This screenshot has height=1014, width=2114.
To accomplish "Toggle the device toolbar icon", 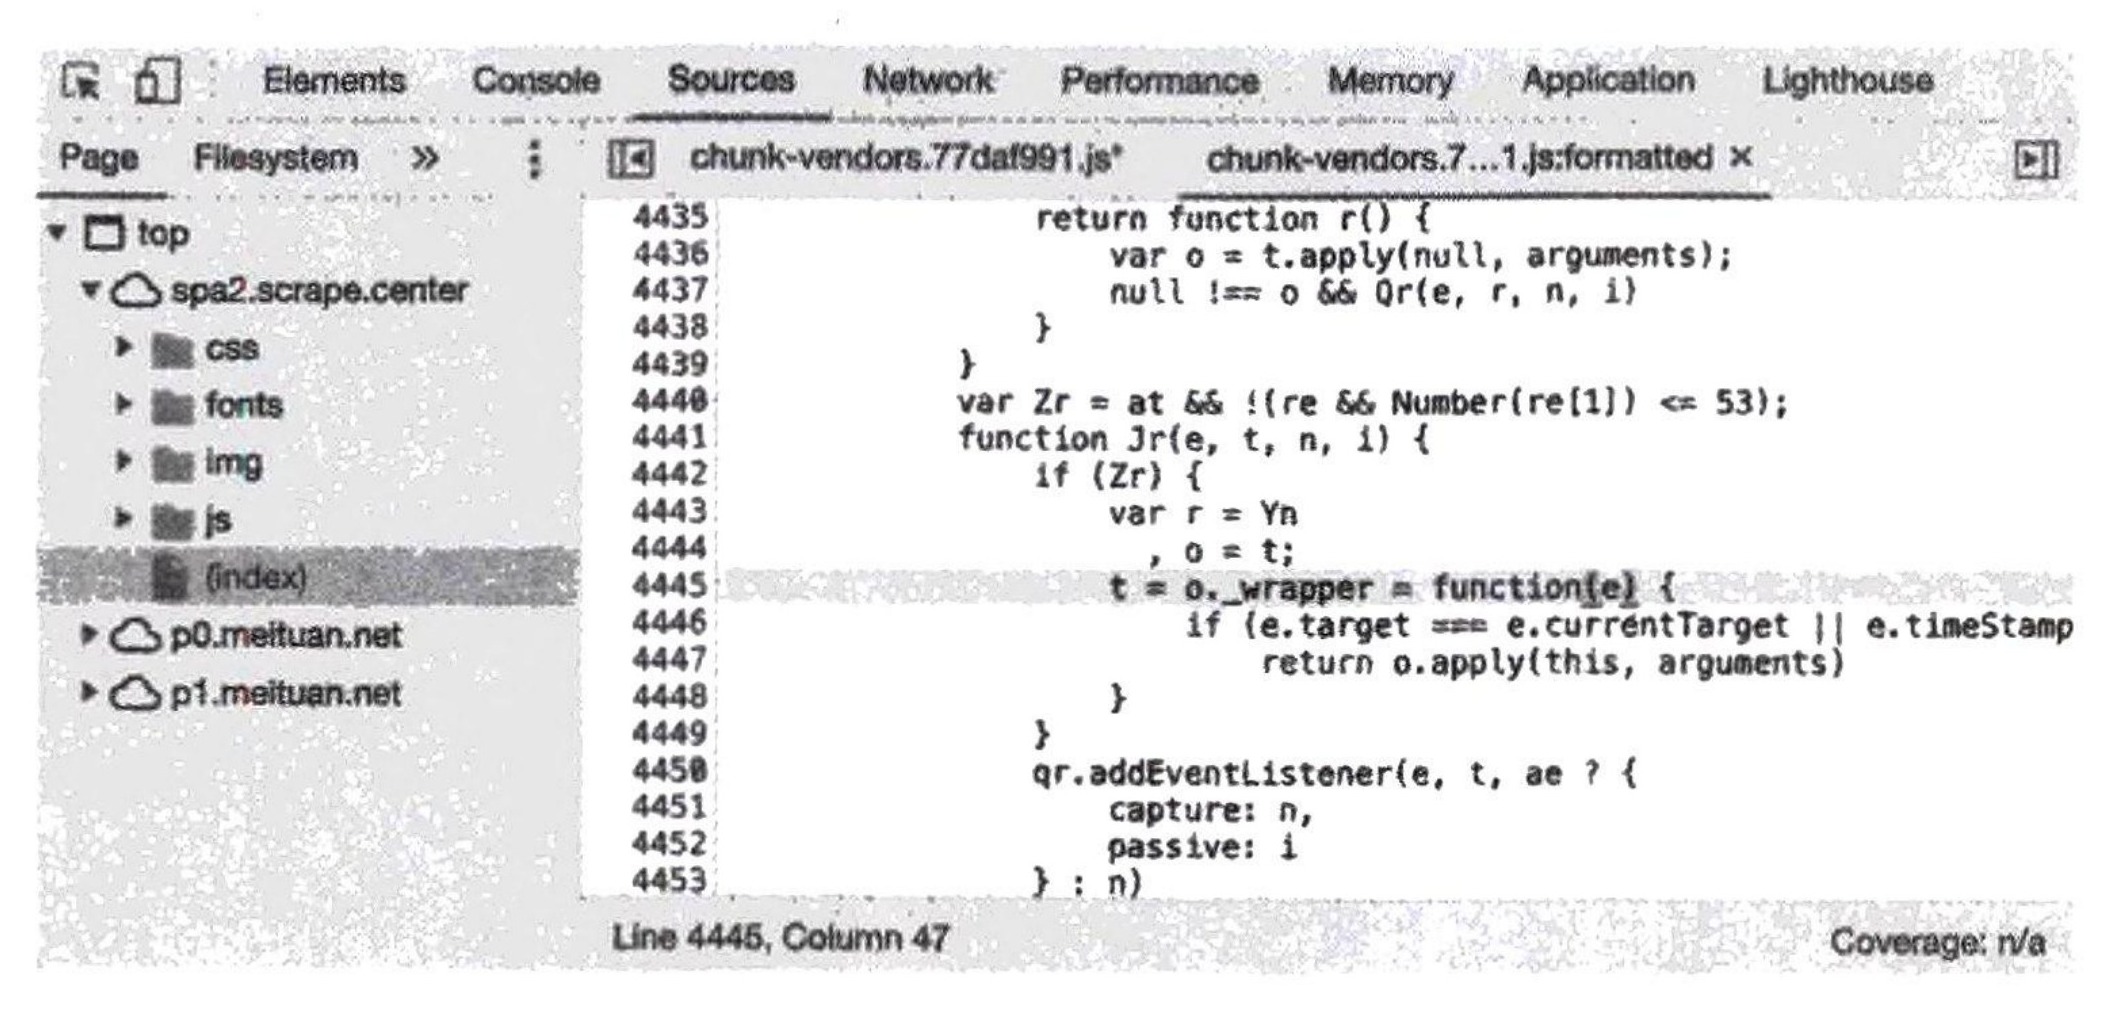I will tap(157, 81).
